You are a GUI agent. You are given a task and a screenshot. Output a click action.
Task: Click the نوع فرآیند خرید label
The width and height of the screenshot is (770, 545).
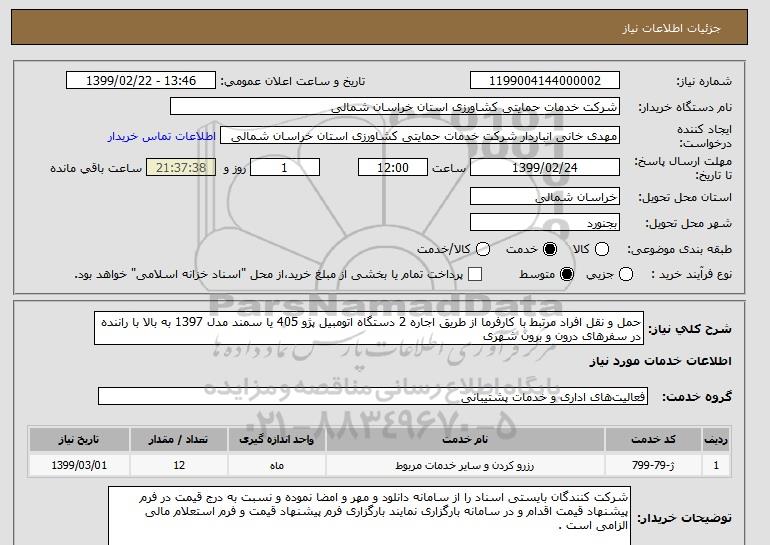tap(691, 275)
